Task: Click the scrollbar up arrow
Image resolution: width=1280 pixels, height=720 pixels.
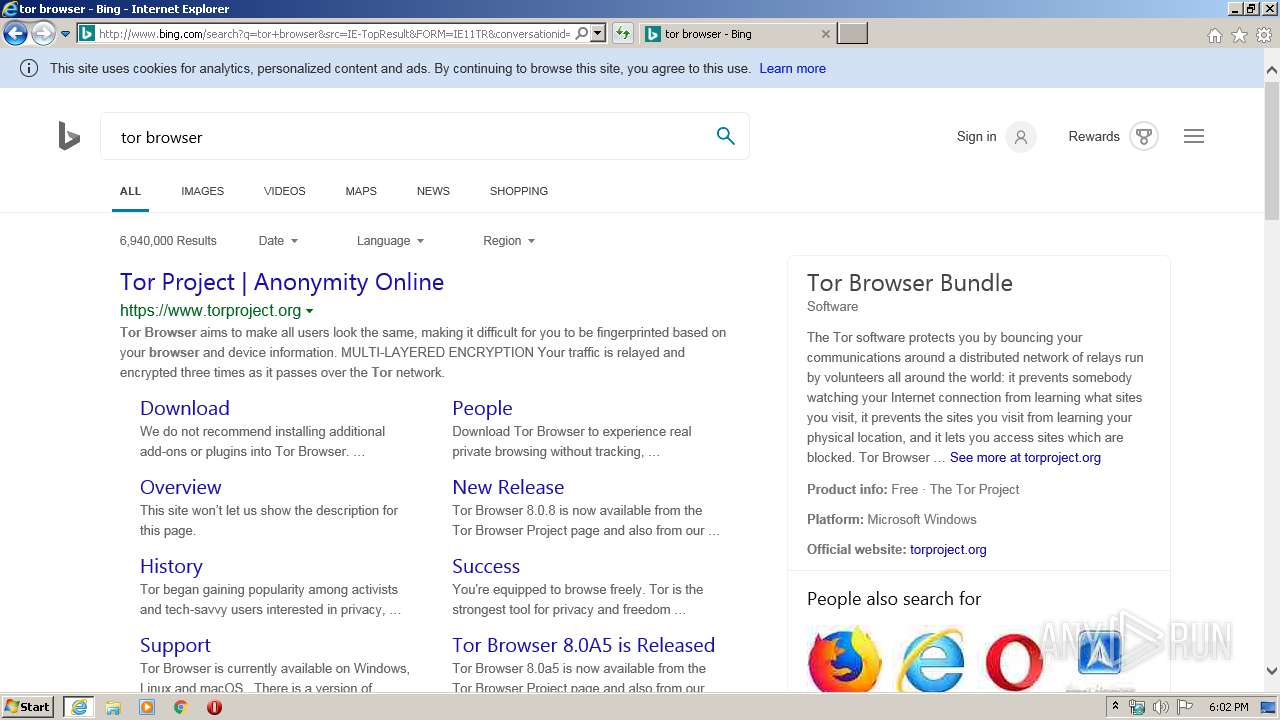Action: tap(1272, 70)
